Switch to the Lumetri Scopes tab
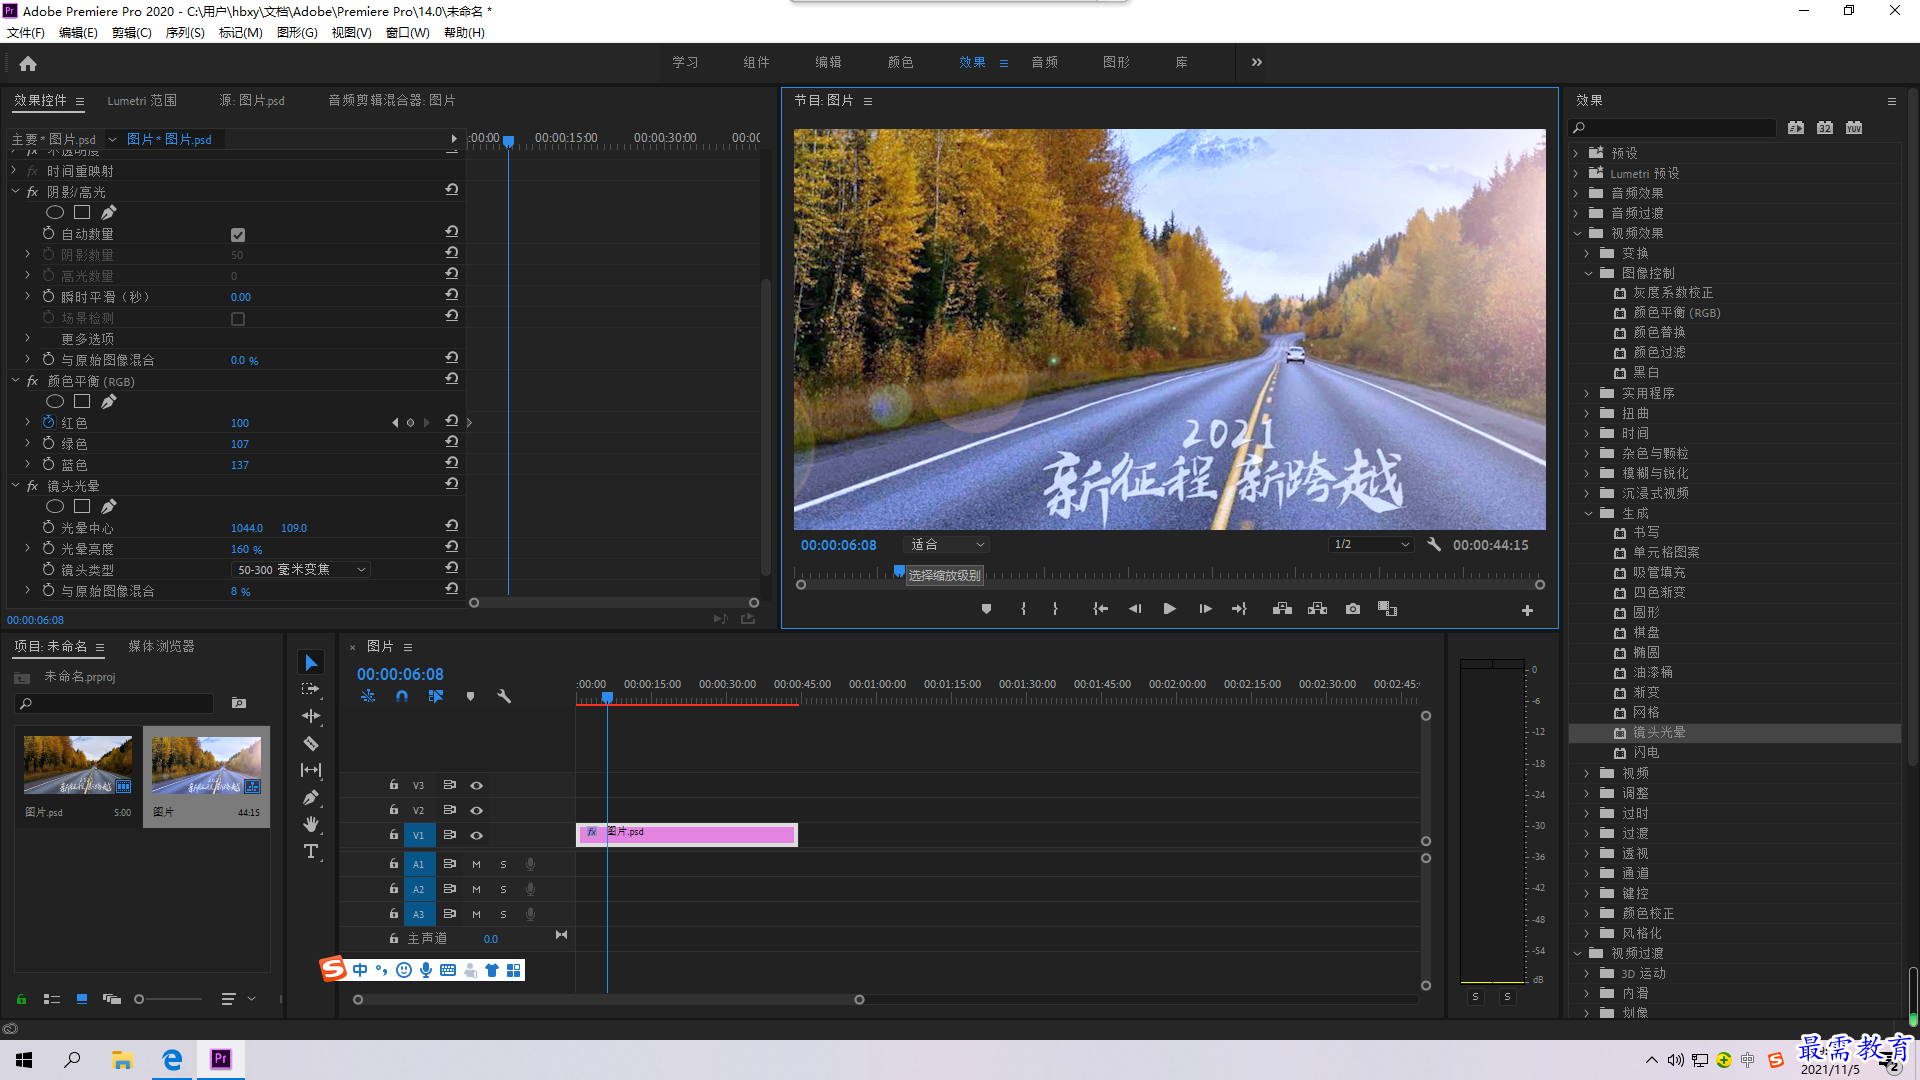 click(x=142, y=100)
